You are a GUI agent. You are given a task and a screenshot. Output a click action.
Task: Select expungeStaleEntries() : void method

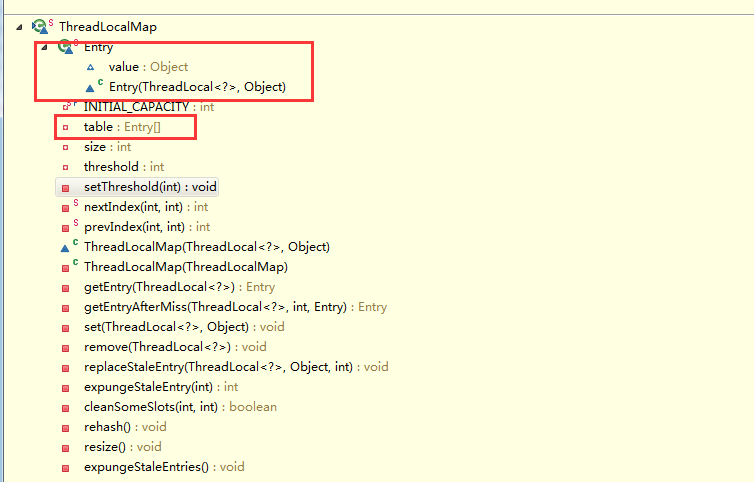[x=164, y=467]
